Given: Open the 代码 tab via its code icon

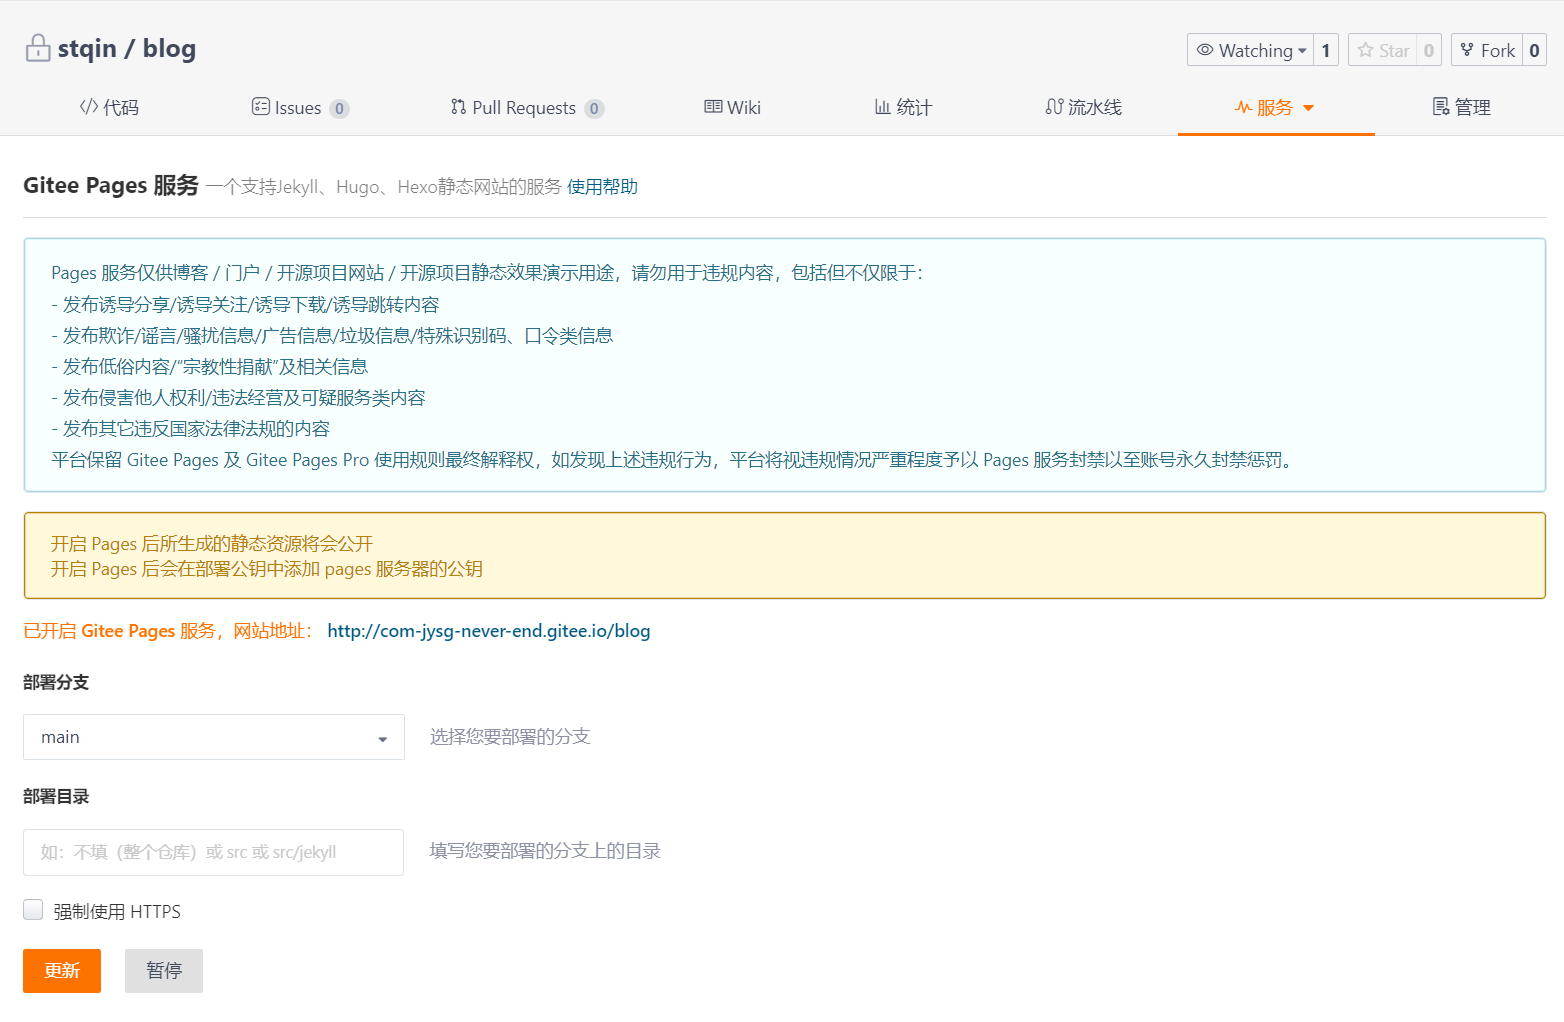Looking at the screenshot, I should [x=88, y=107].
